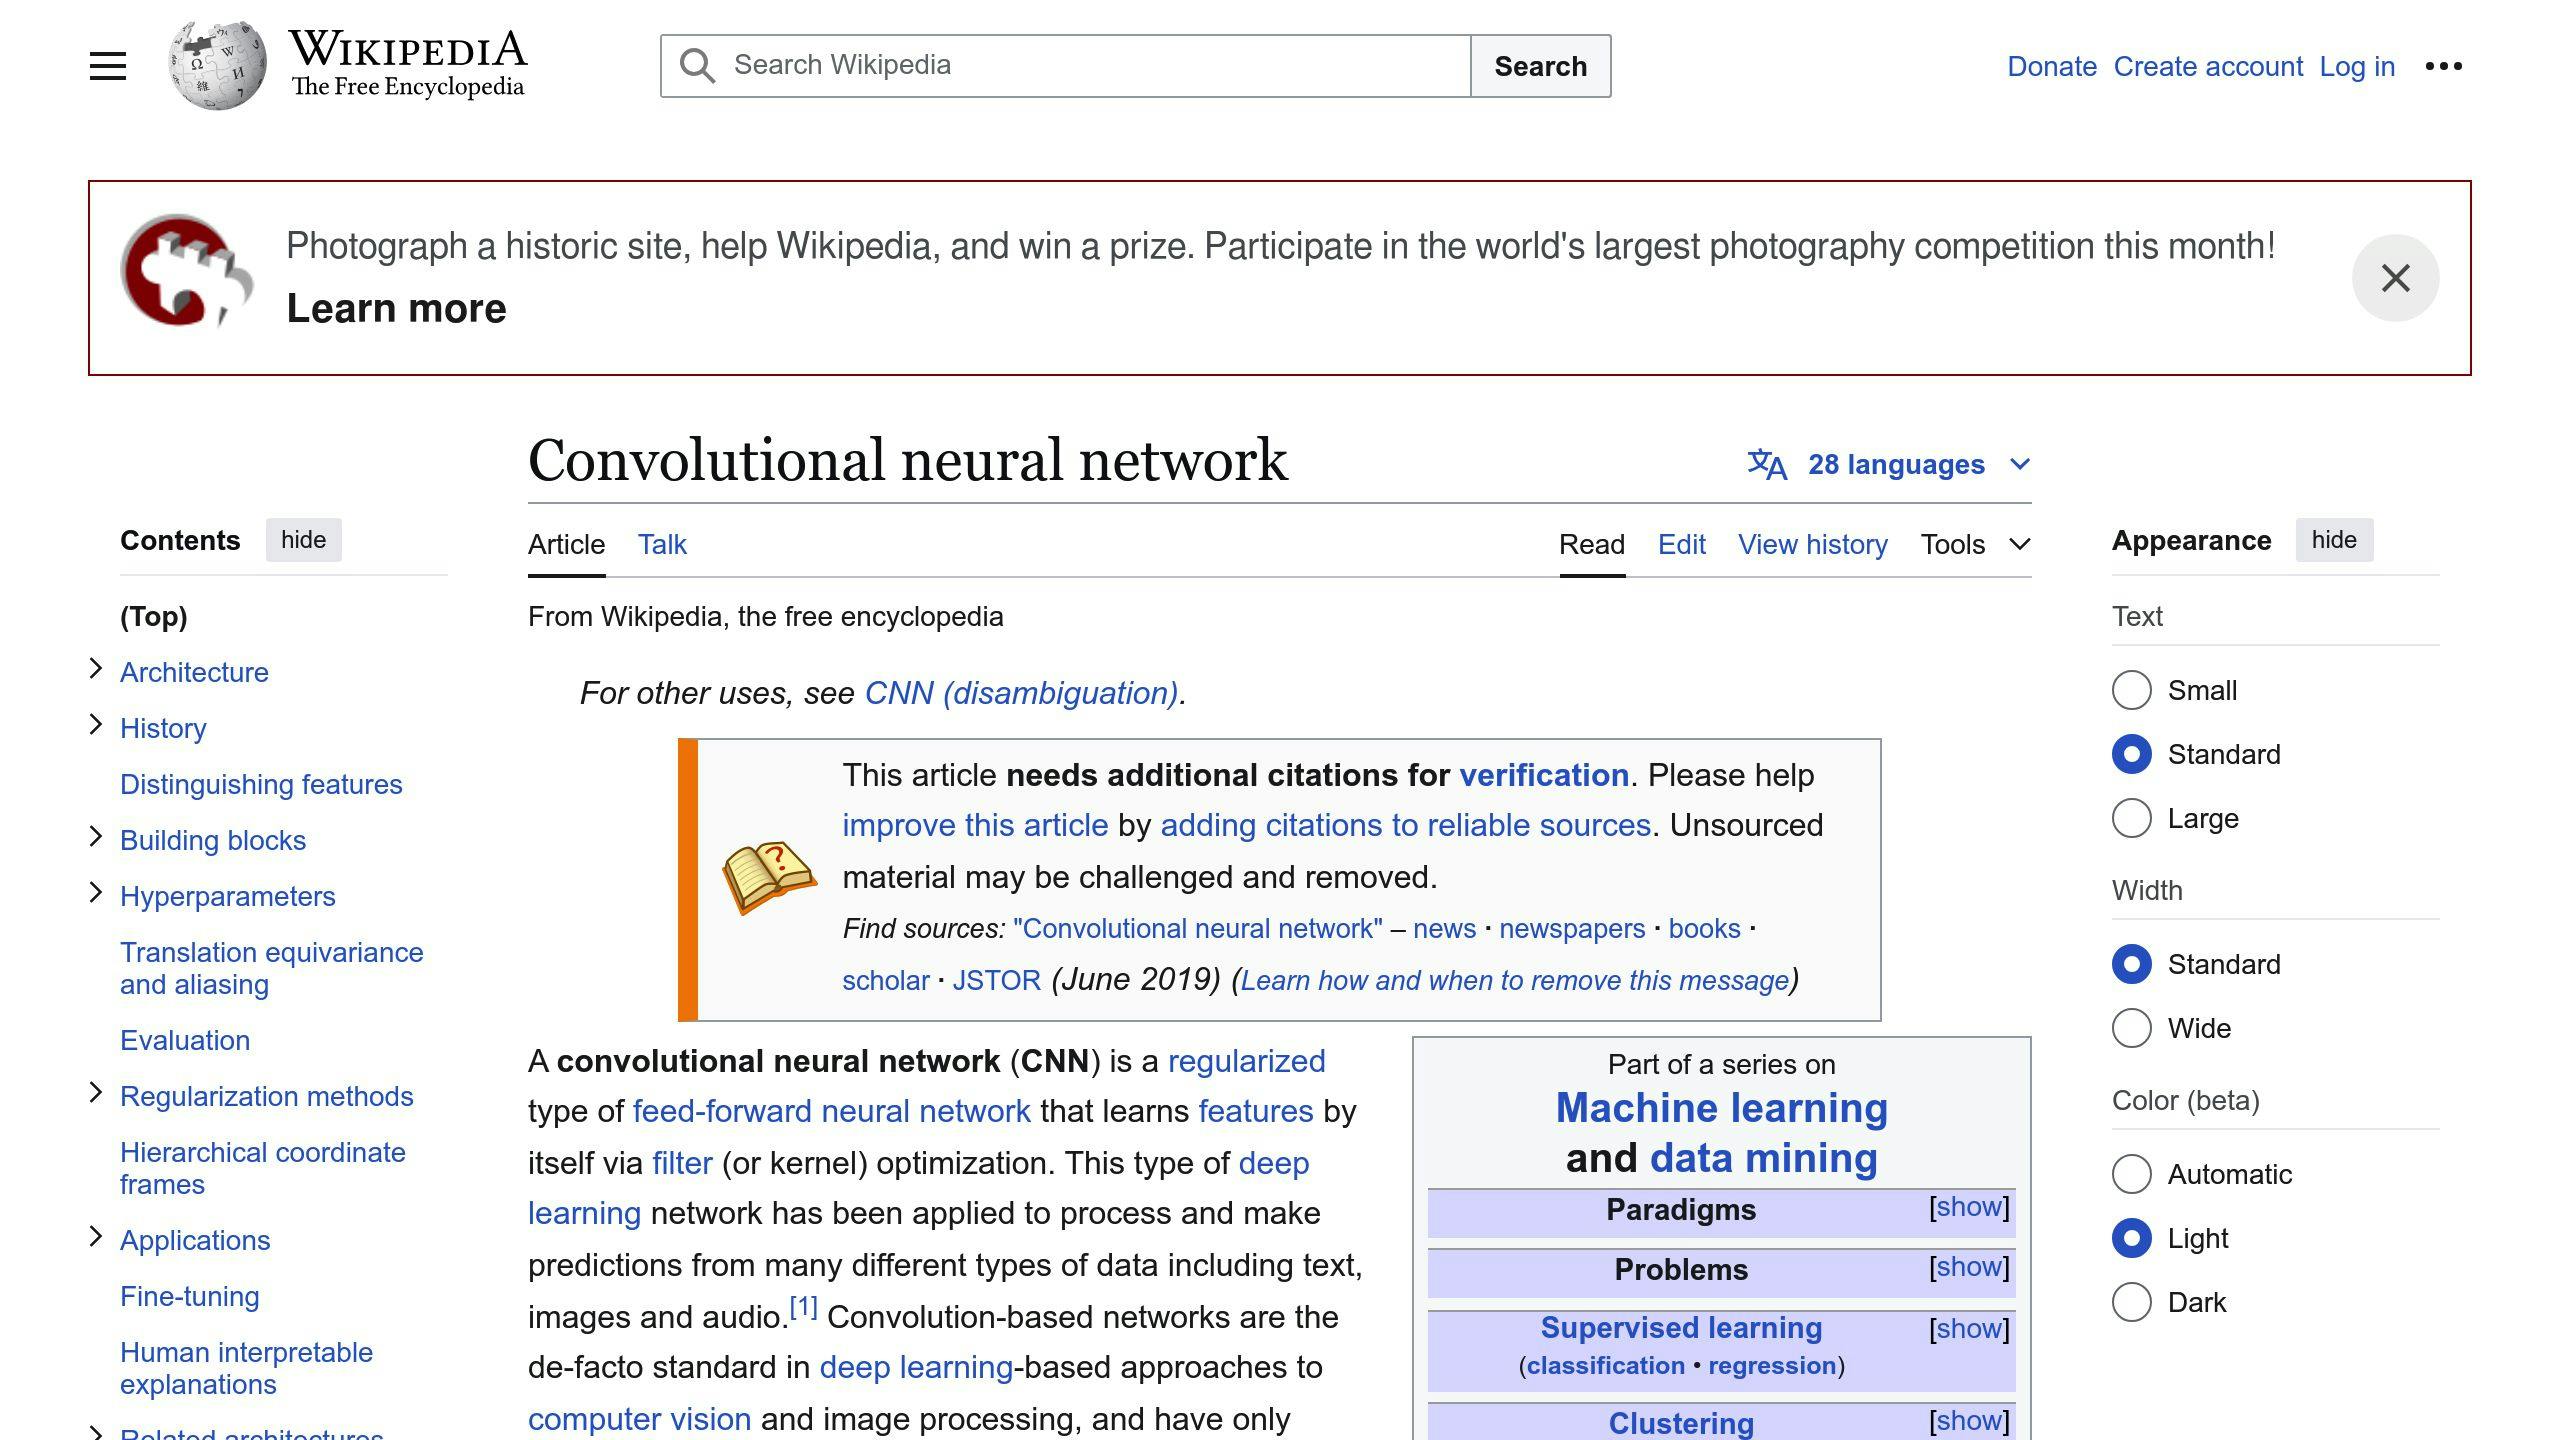Image resolution: width=2560 pixels, height=1440 pixels.
Task: Expand the Building blocks contents section
Action: pos(96,836)
